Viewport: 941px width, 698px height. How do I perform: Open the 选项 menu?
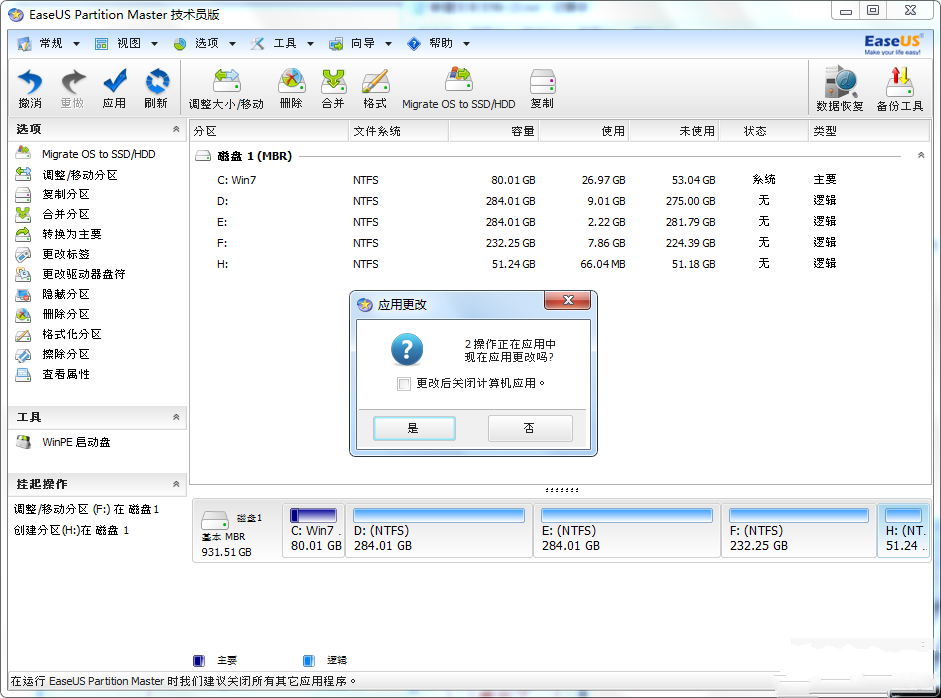point(205,43)
